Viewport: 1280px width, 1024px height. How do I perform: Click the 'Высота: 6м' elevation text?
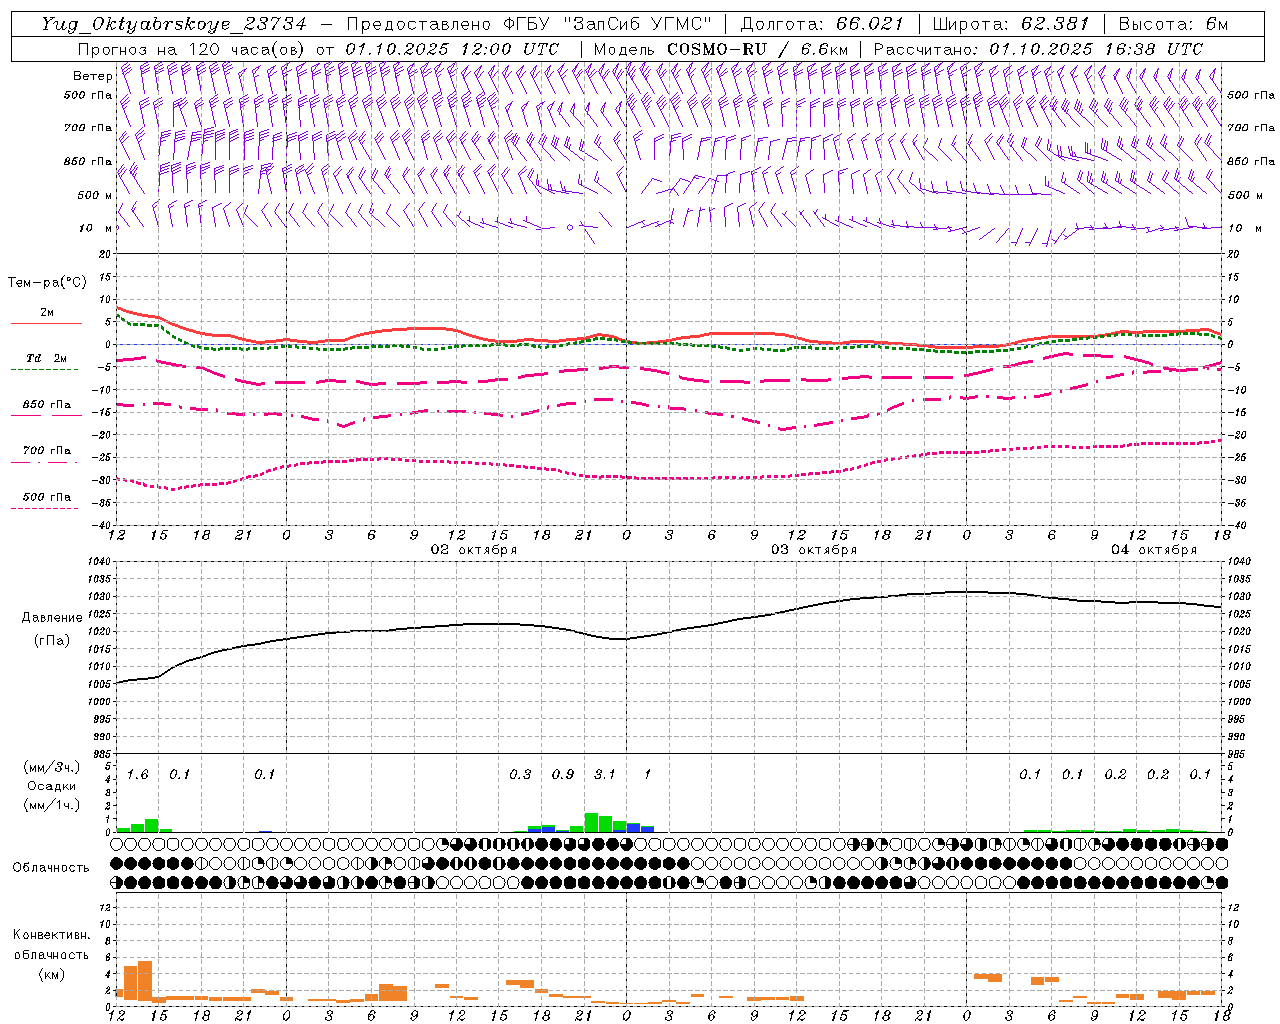pos(1173,24)
